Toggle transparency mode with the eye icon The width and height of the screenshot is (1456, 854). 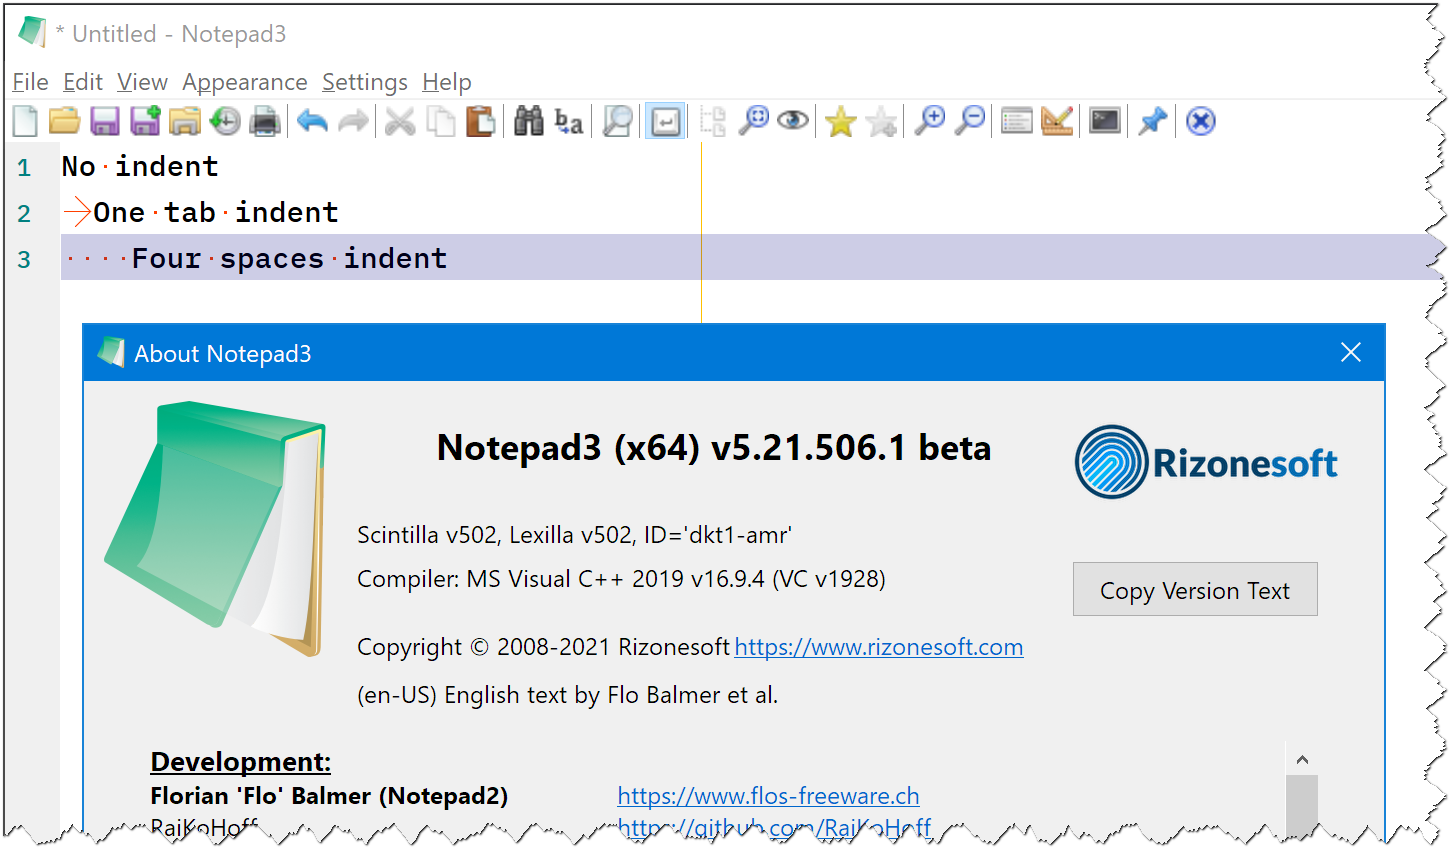tap(793, 120)
